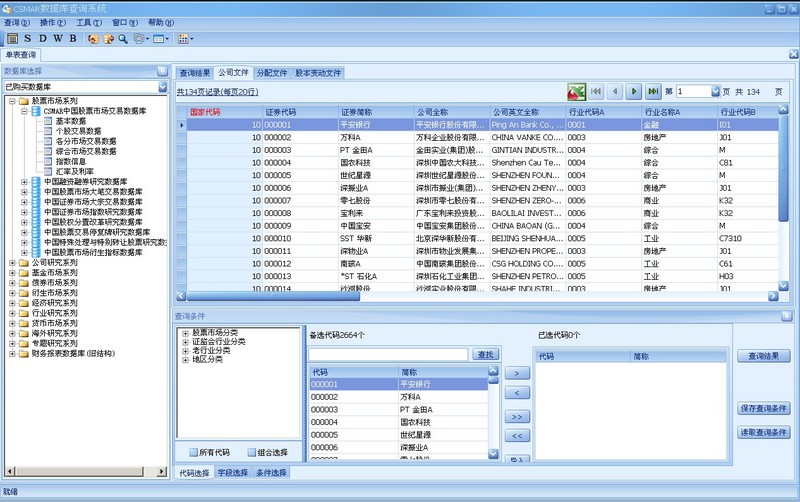Open the 操作 menu
The height and width of the screenshot is (502, 800).
pos(53,22)
